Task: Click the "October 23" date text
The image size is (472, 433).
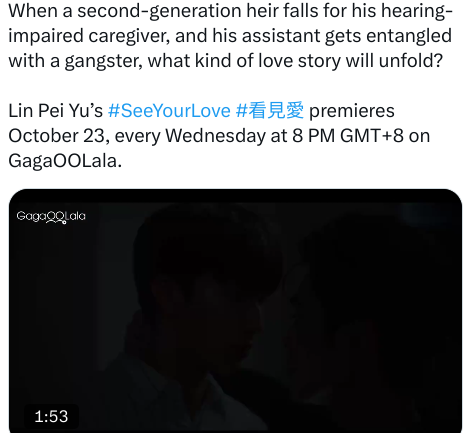Action: pos(56,136)
